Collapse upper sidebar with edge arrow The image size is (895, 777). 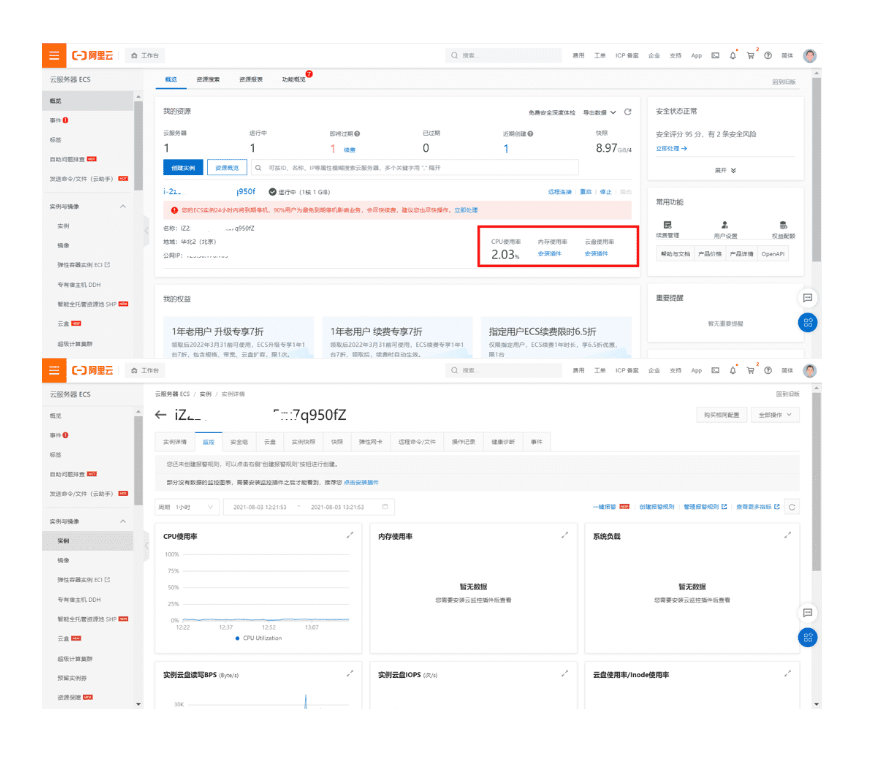[x=146, y=231]
